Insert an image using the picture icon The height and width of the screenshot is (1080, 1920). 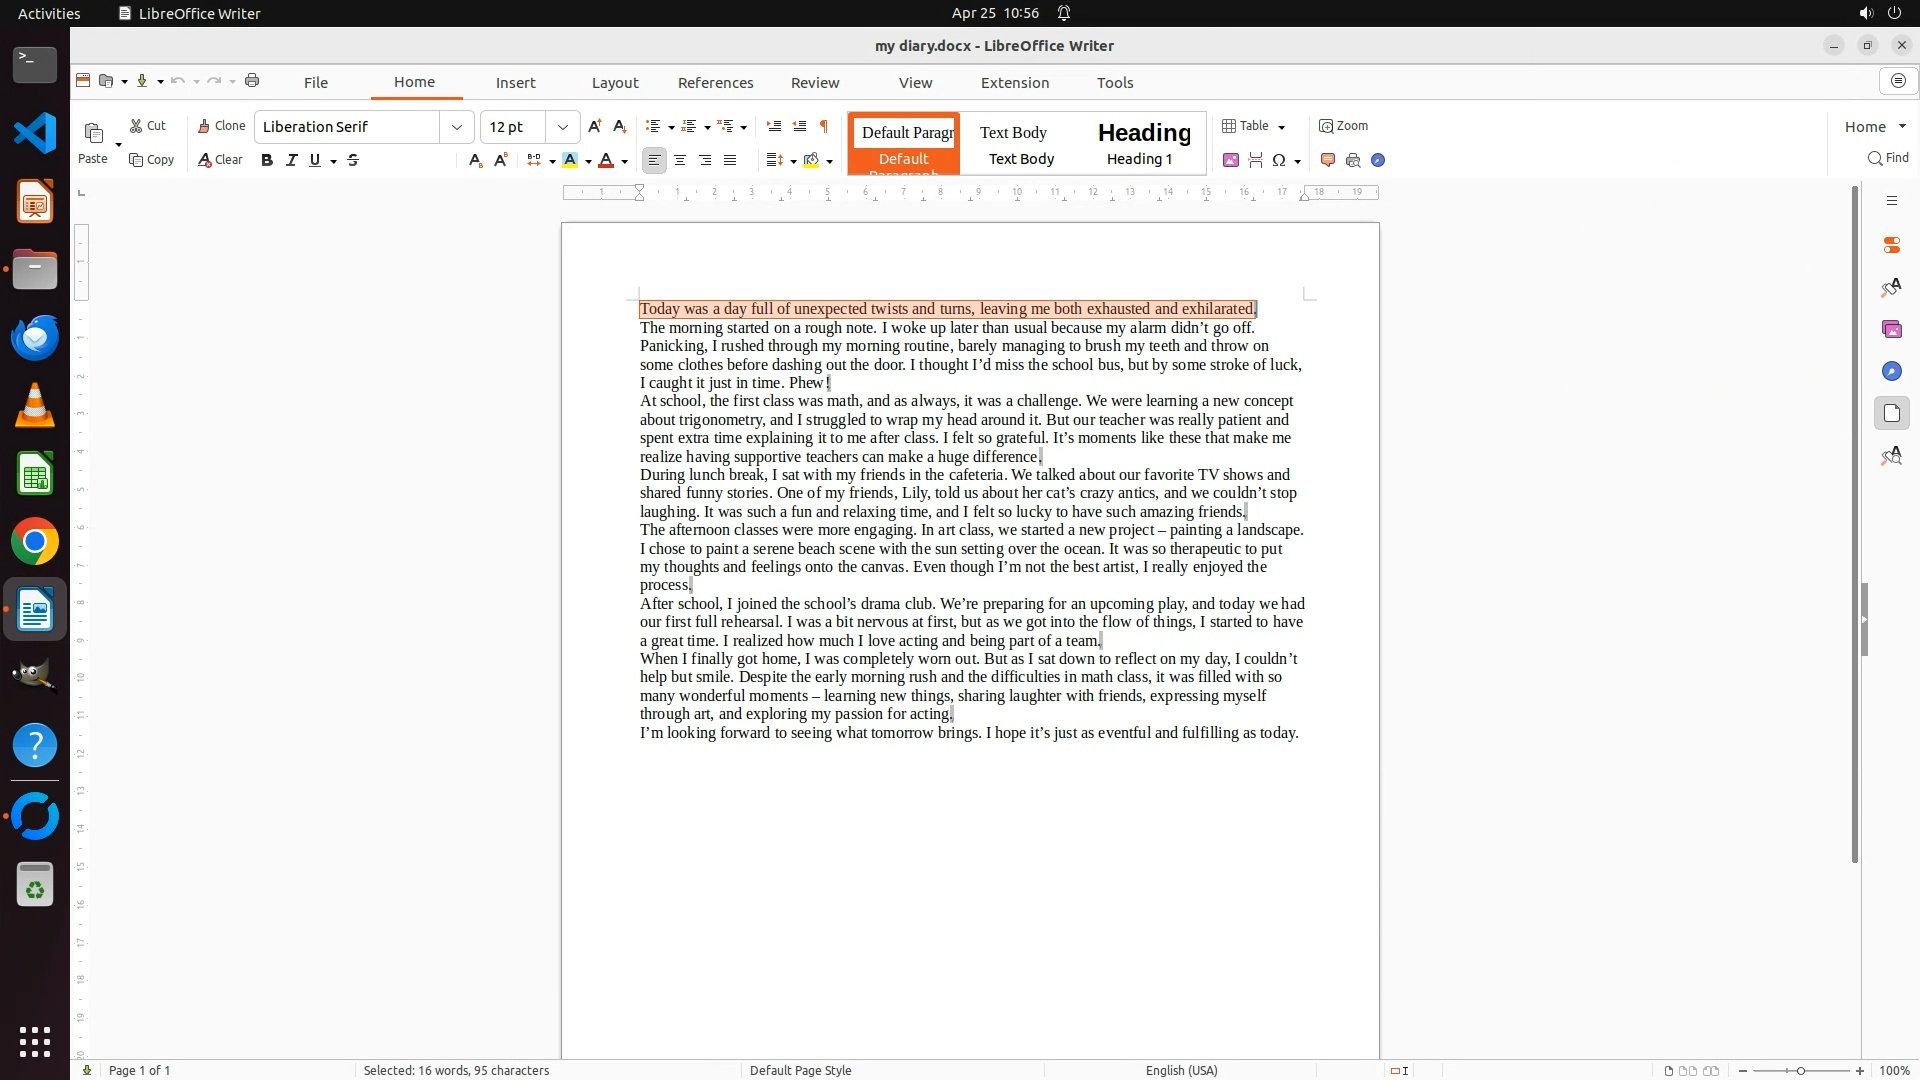[1231, 160]
